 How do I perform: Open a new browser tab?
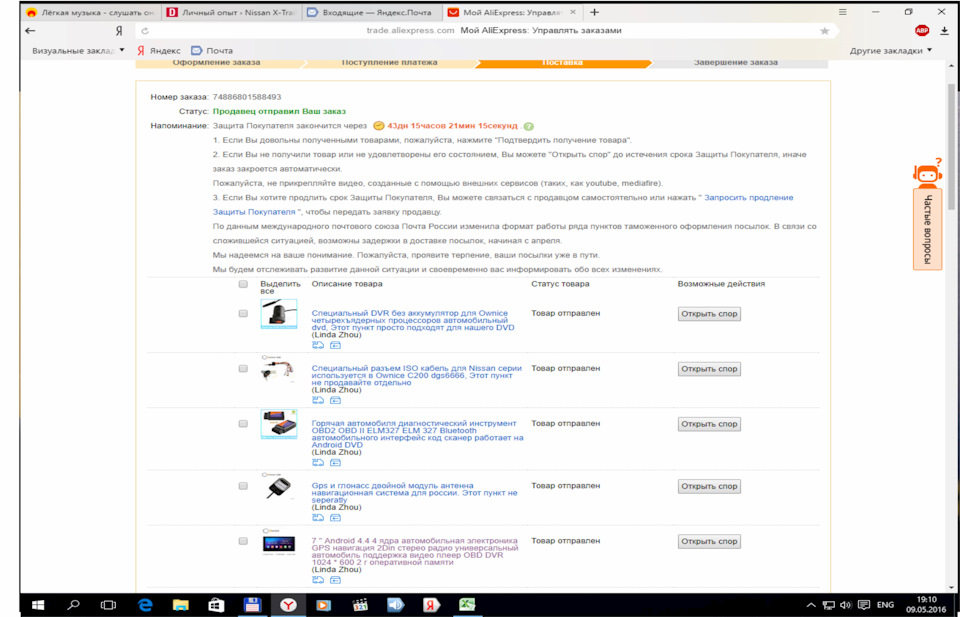pyautogui.click(x=594, y=12)
